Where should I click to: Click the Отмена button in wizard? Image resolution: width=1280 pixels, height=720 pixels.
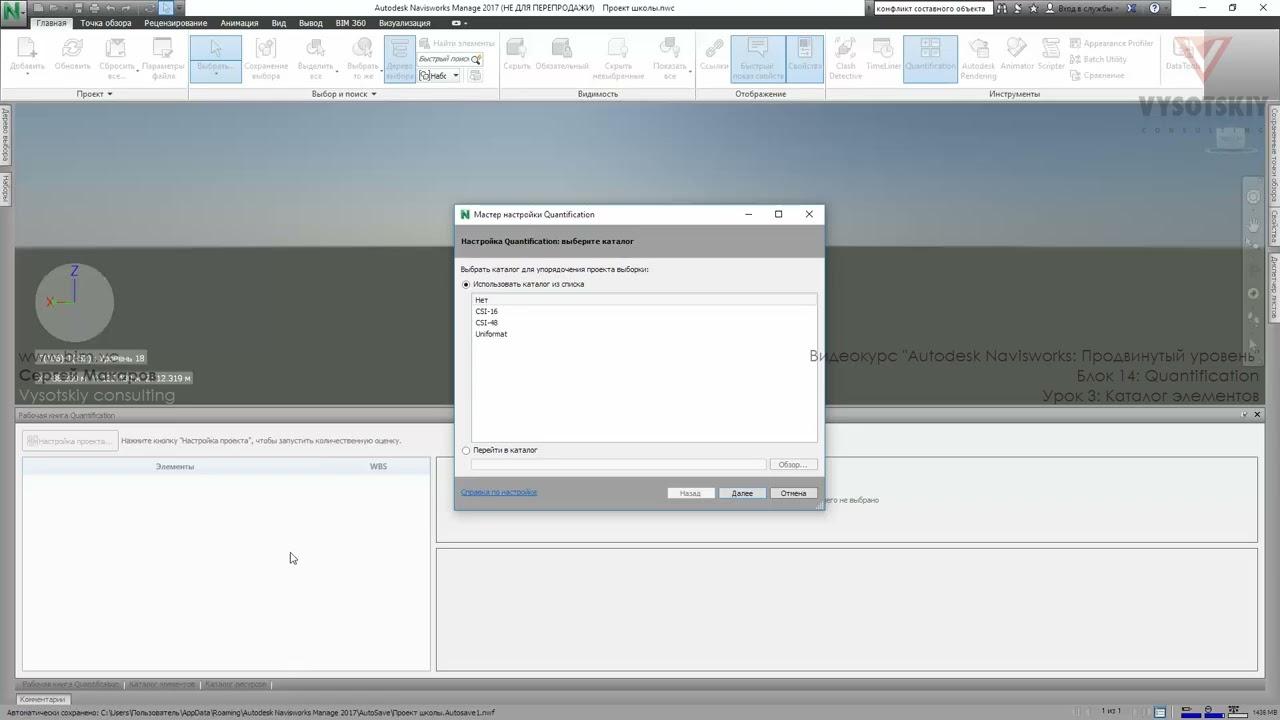794,493
